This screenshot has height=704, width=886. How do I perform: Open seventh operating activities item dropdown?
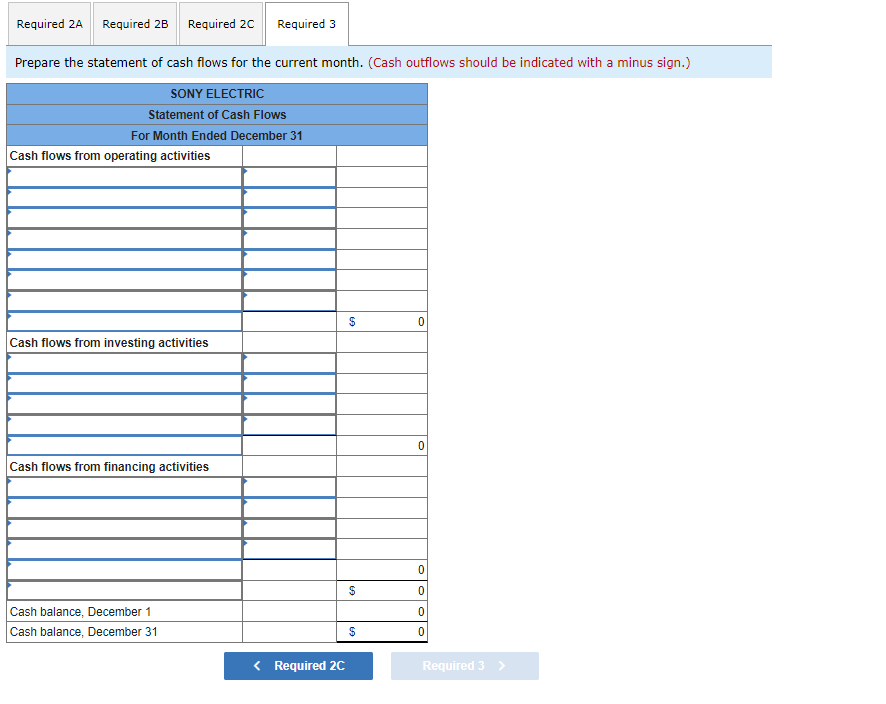pos(125,301)
